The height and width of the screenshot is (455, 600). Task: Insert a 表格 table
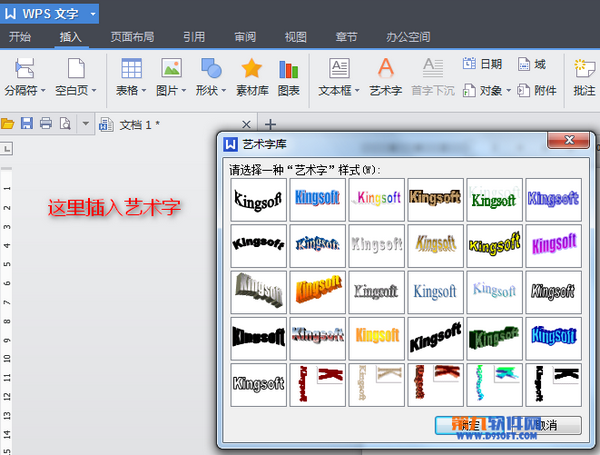click(131, 77)
